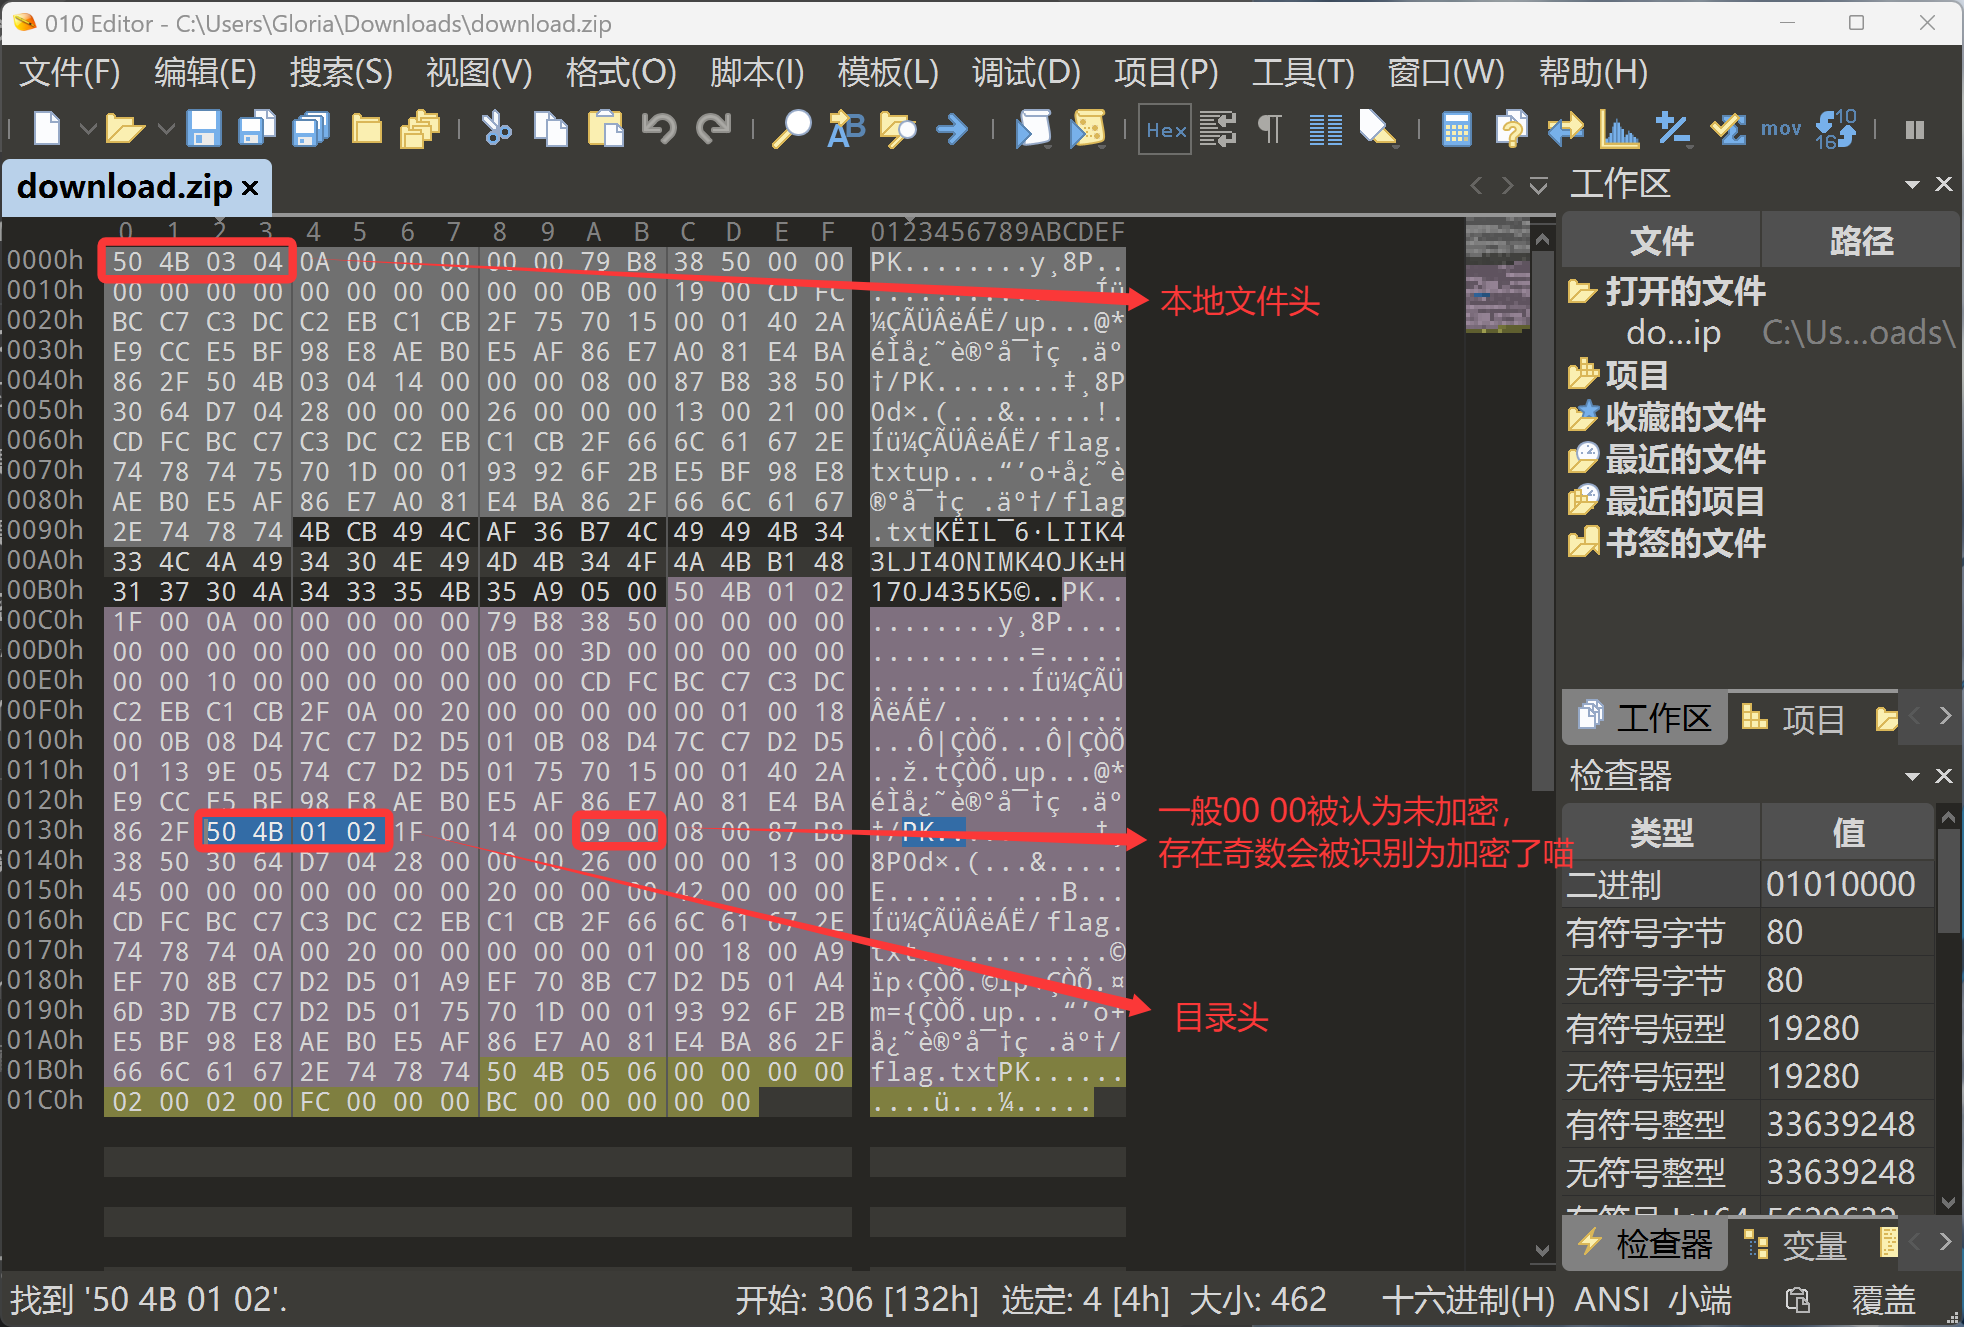Toggle the 覆盖 overwrite mode indicator
Viewport: 1964px width, 1327px height.
pos(1883,1299)
